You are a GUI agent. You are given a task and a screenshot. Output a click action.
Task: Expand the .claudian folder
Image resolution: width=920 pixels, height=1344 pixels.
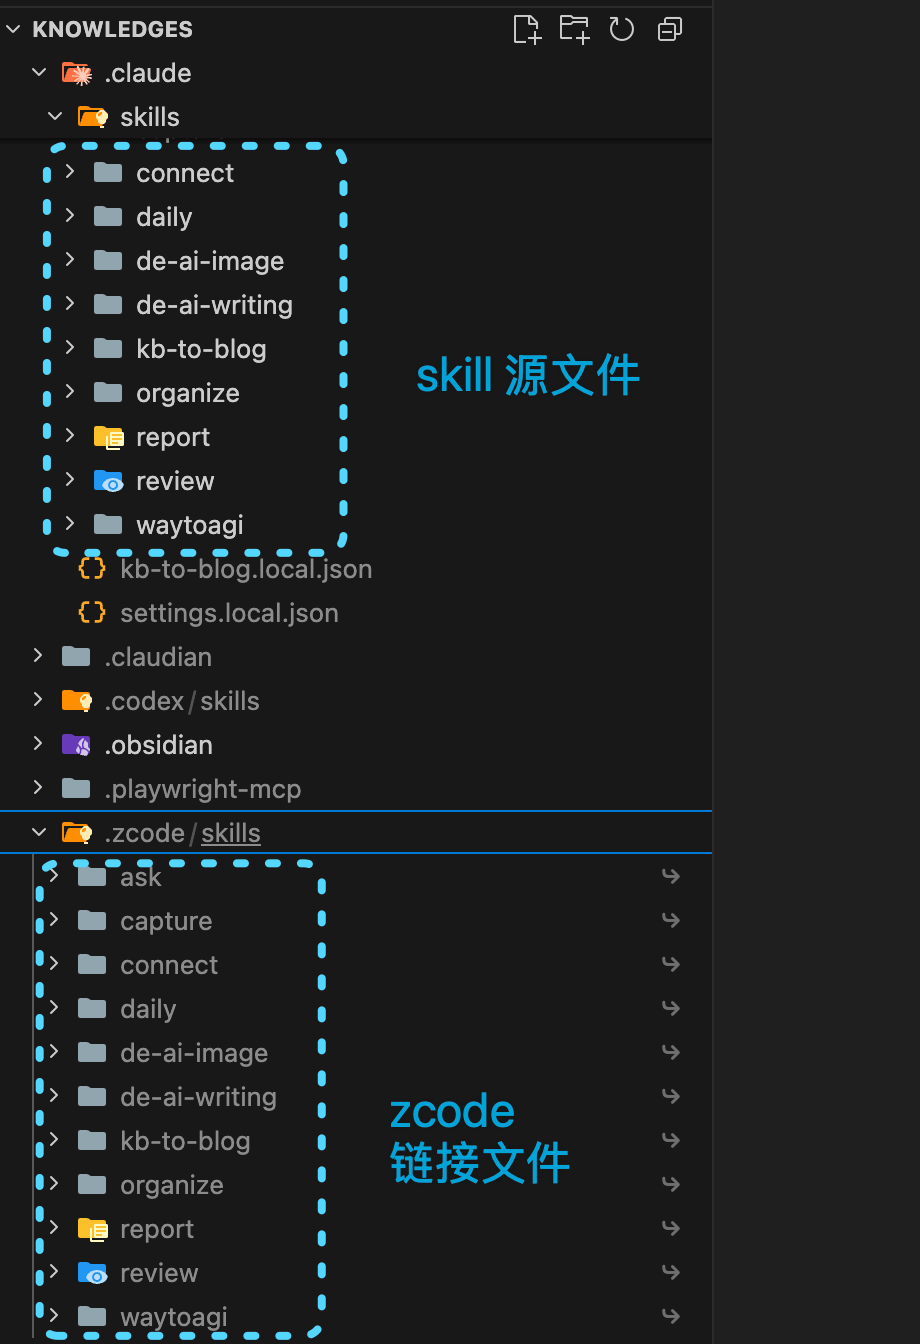coord(39,656)
